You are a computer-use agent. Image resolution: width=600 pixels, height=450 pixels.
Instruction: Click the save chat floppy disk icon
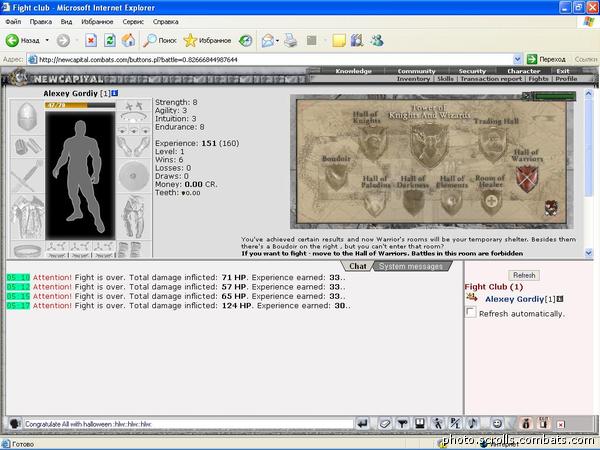(420, 424)
